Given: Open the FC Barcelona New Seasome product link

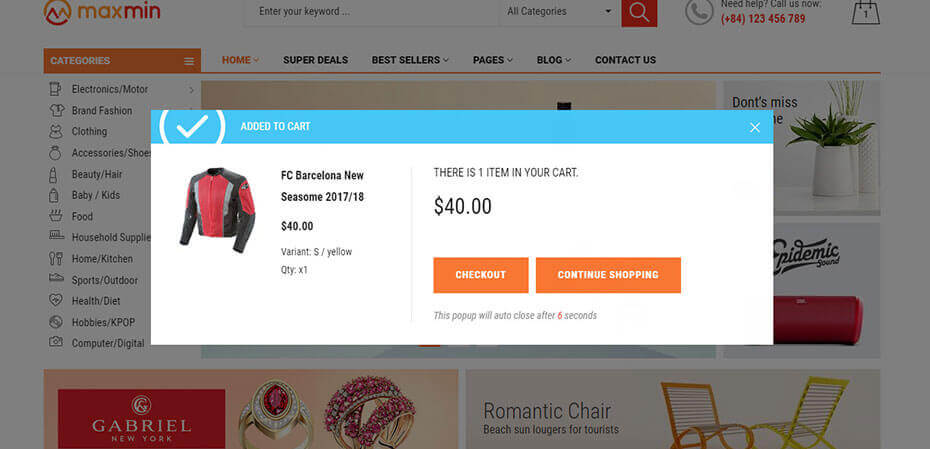Looking at the screenshot, I should (322, 186).
